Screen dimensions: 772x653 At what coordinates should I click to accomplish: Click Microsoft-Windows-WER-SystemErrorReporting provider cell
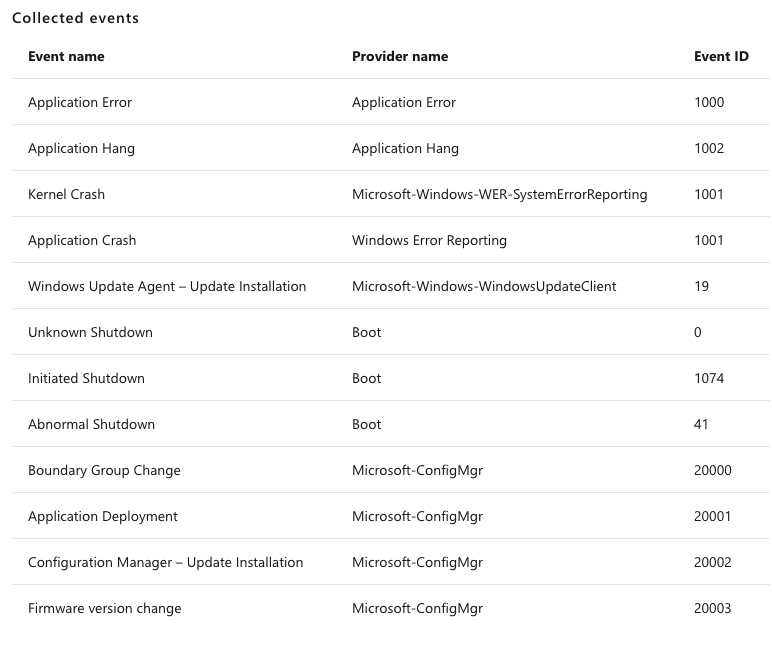499,195
